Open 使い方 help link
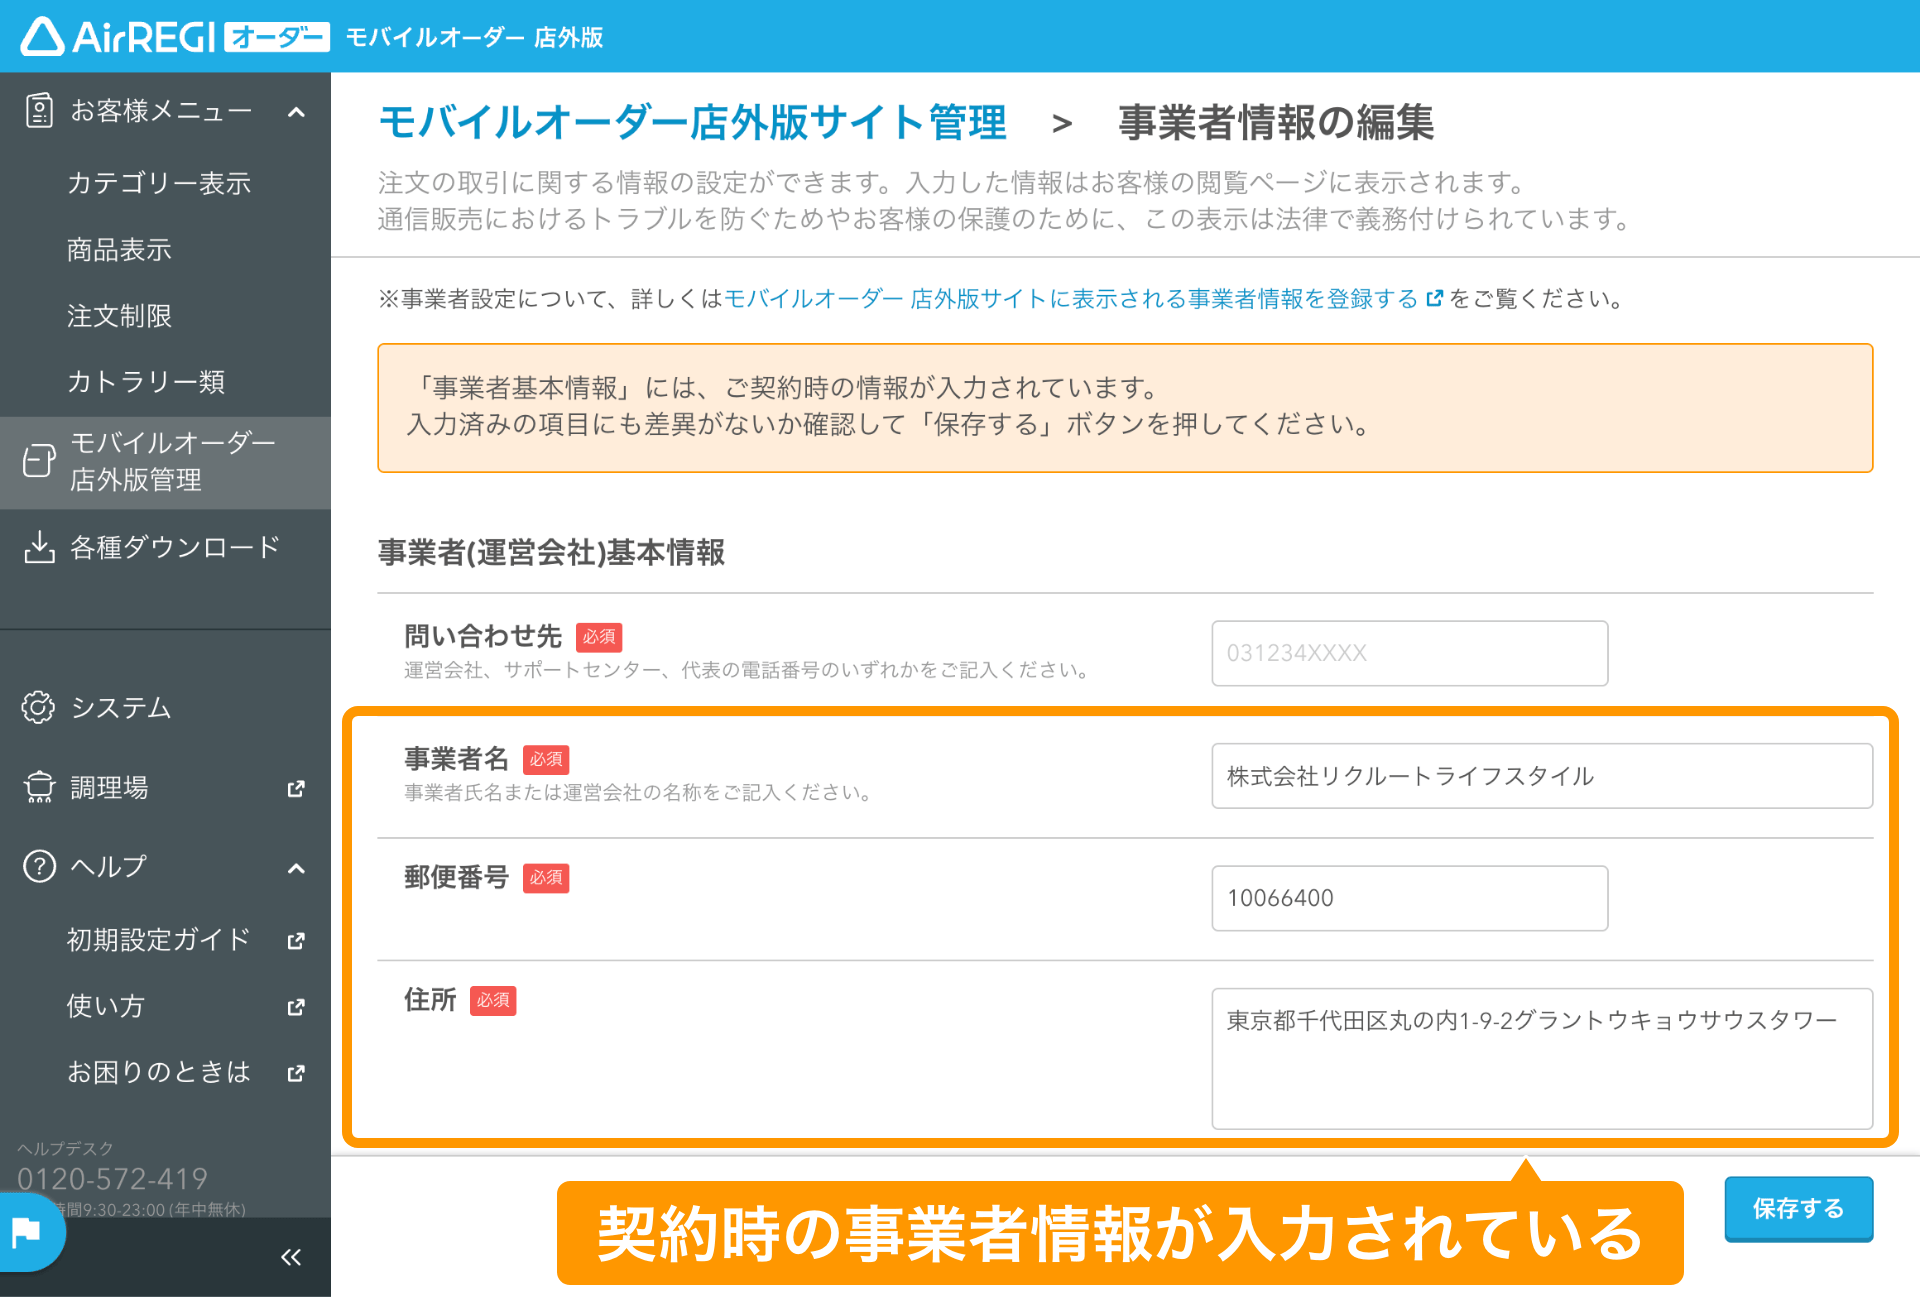The height and width of the screenshot is (1297, 1920). click(x=106, y=1005)
